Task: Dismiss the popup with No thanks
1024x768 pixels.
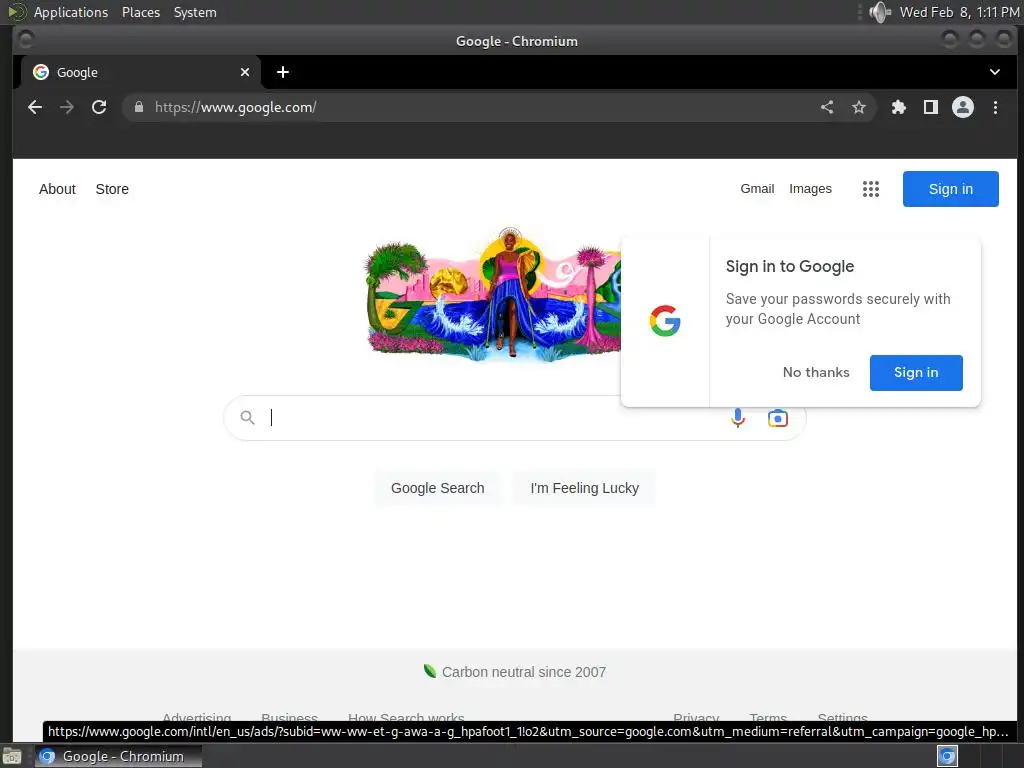Action: [x=816, y=372]
